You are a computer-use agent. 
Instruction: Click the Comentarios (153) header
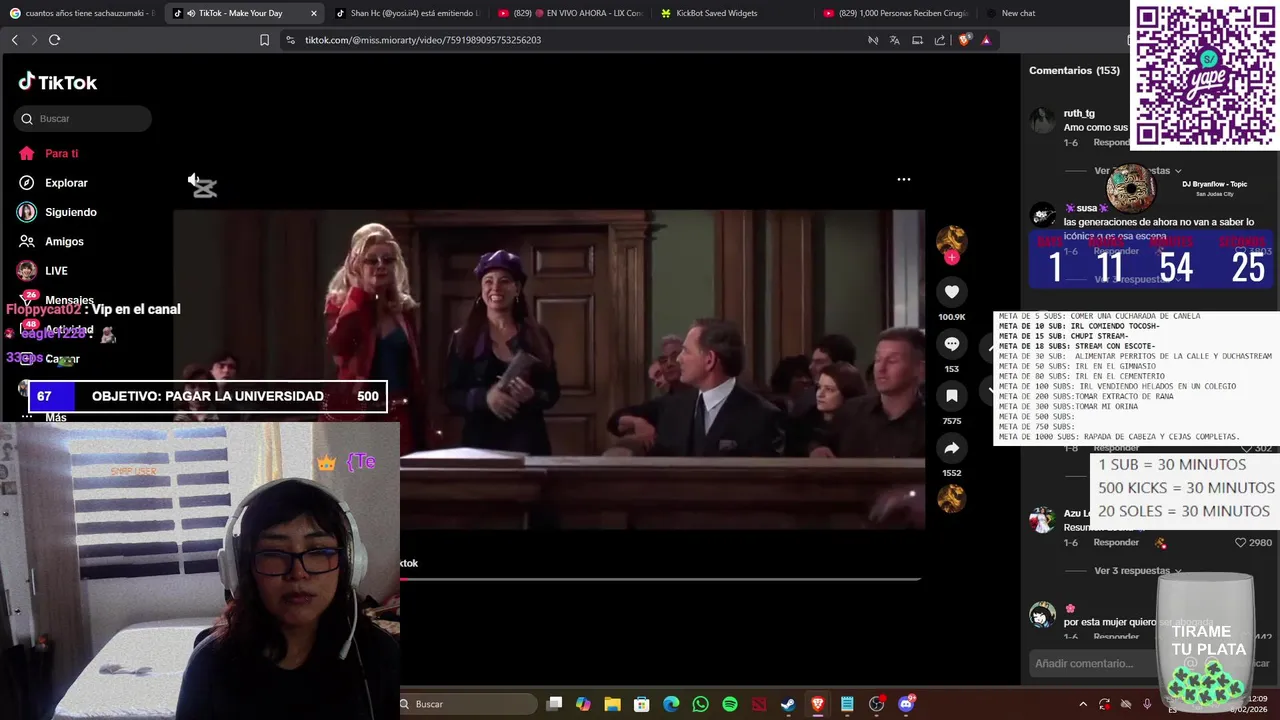click(x=1074, y=71)
